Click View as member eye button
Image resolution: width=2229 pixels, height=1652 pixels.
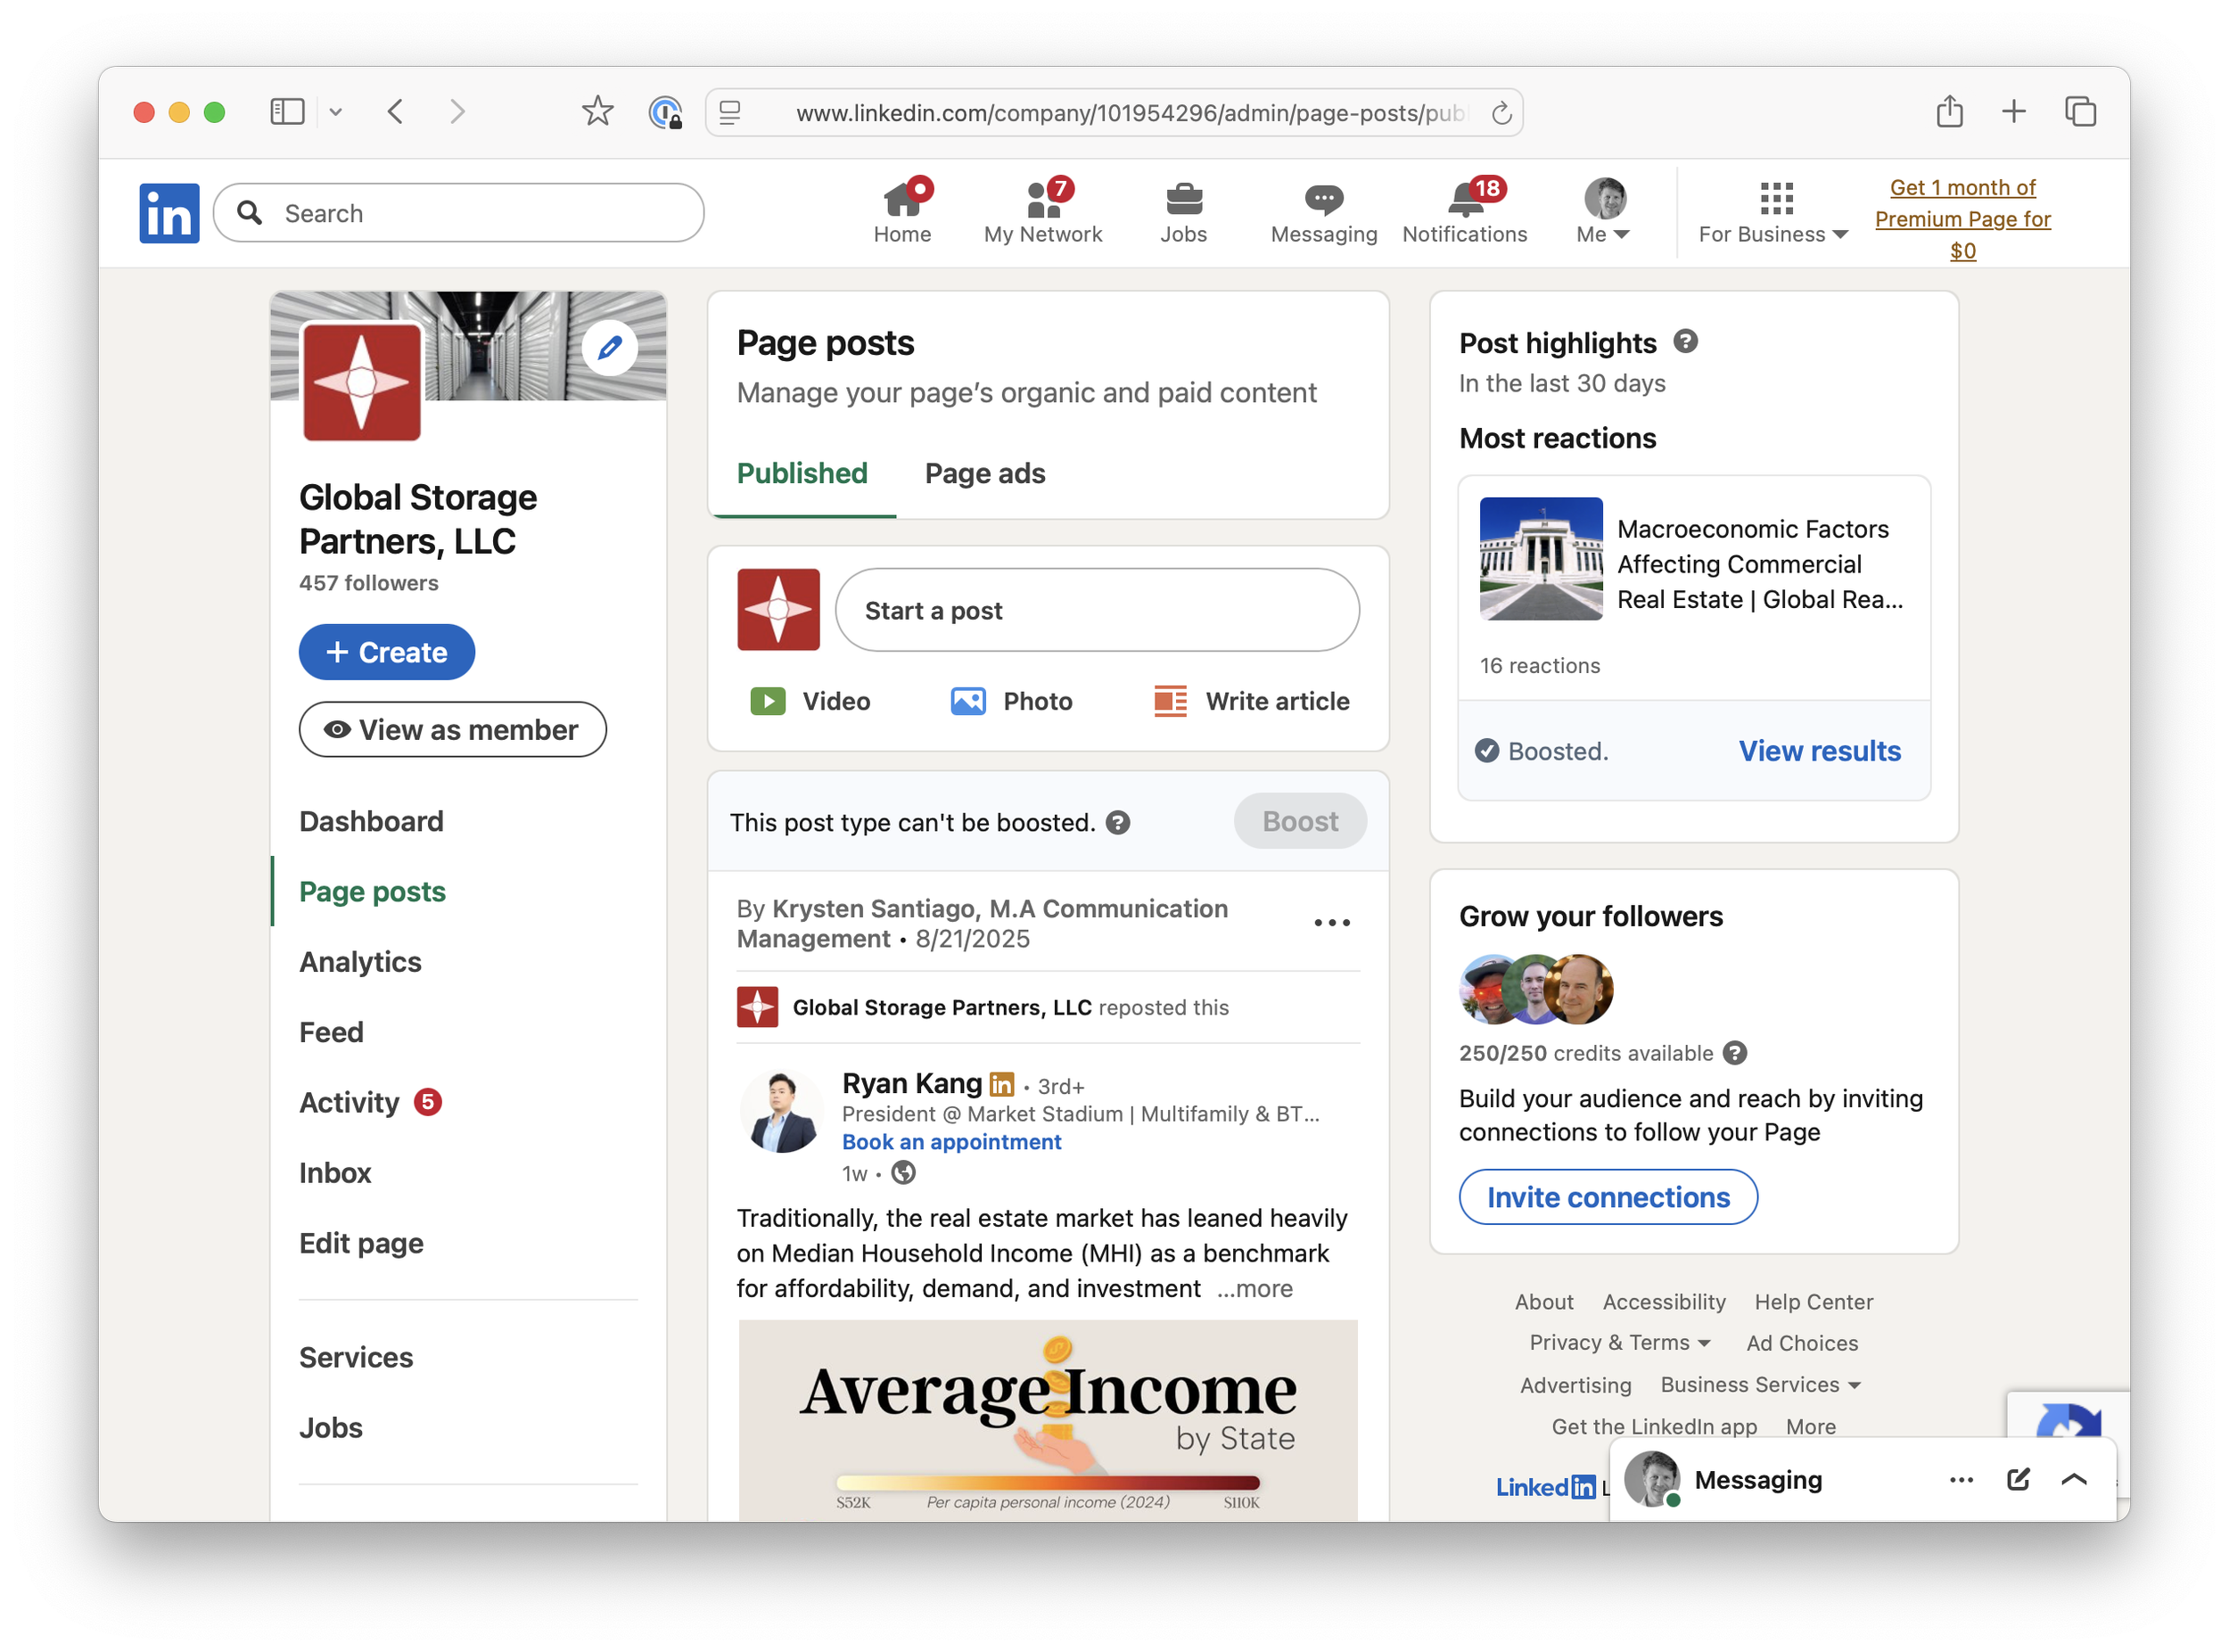(x=452, y=730)
